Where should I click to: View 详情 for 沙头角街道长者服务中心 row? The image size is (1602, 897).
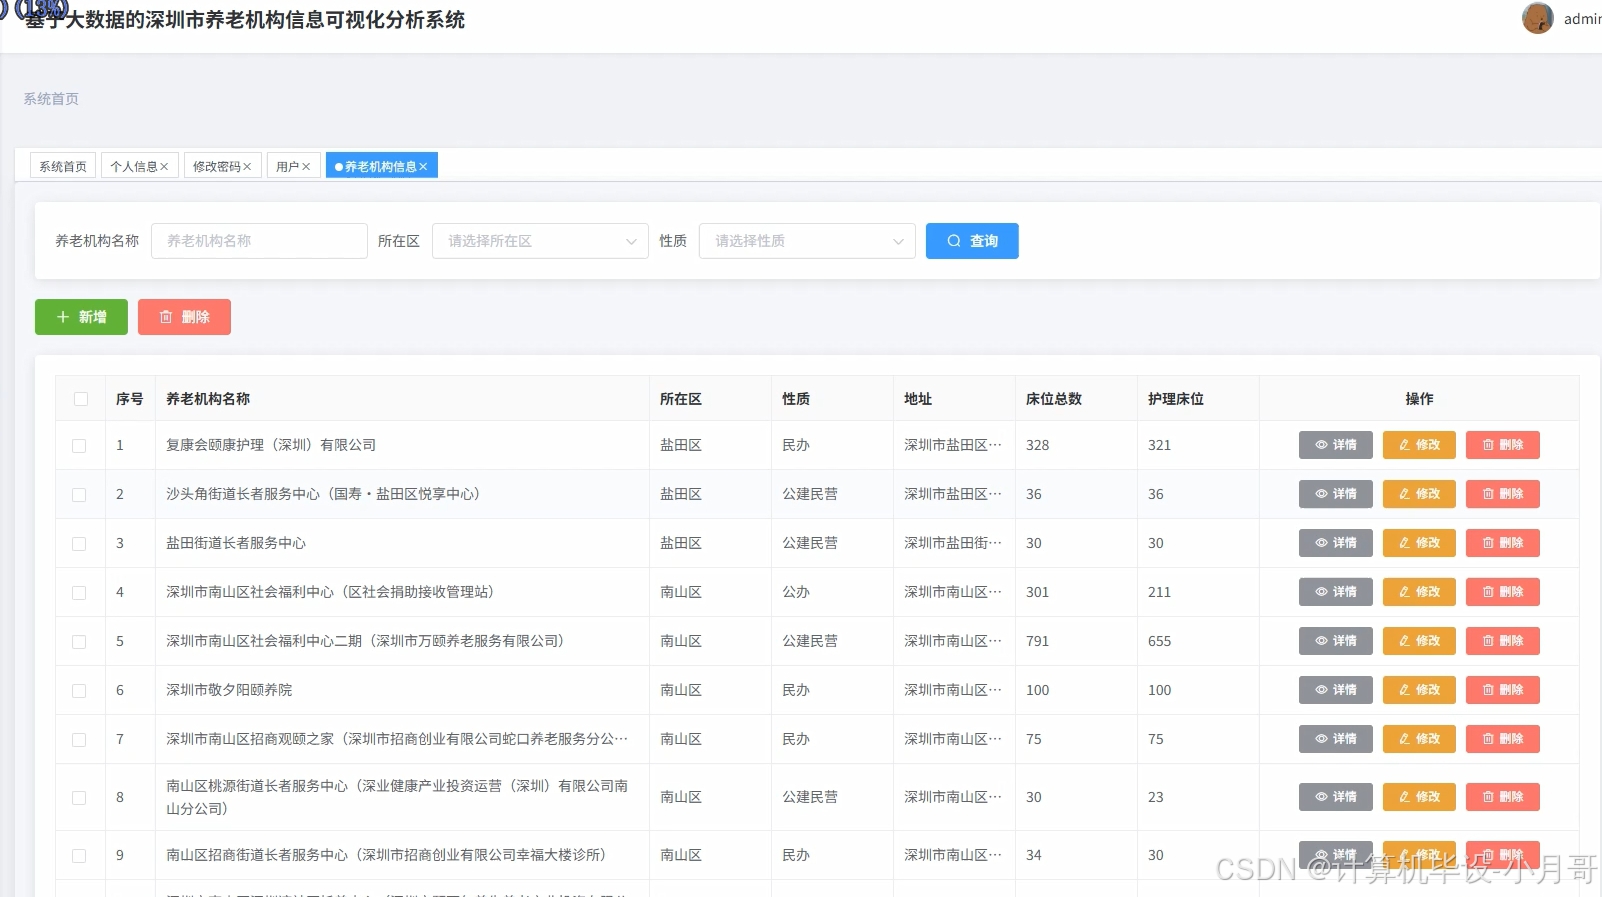[1336, 494]
